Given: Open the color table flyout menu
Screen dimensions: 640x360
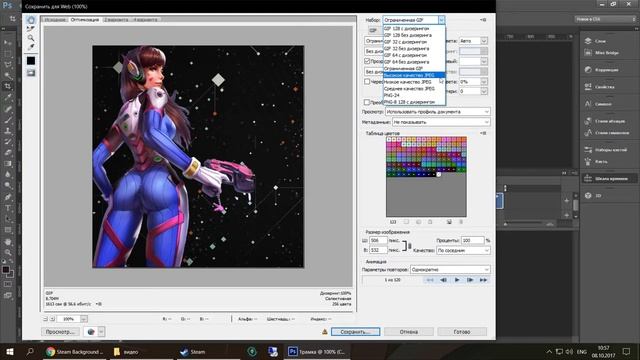Looking at the screenshot, I should 483,133.
